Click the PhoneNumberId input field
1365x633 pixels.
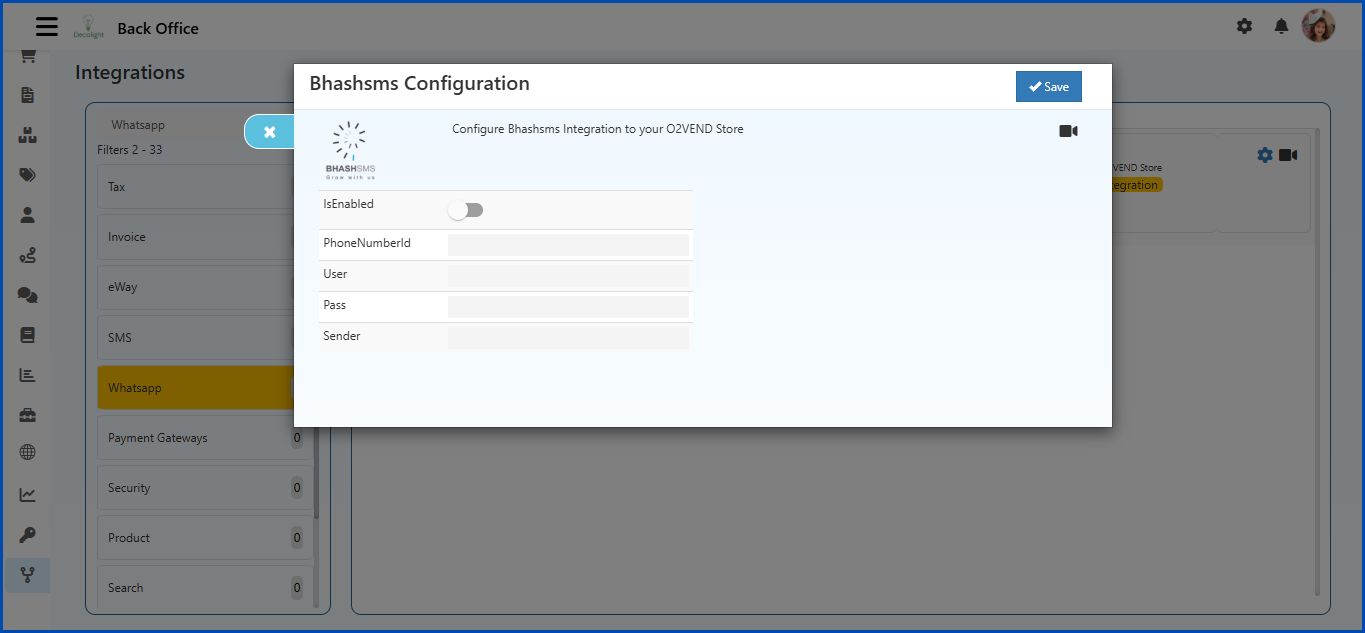(x=568, y=243)
